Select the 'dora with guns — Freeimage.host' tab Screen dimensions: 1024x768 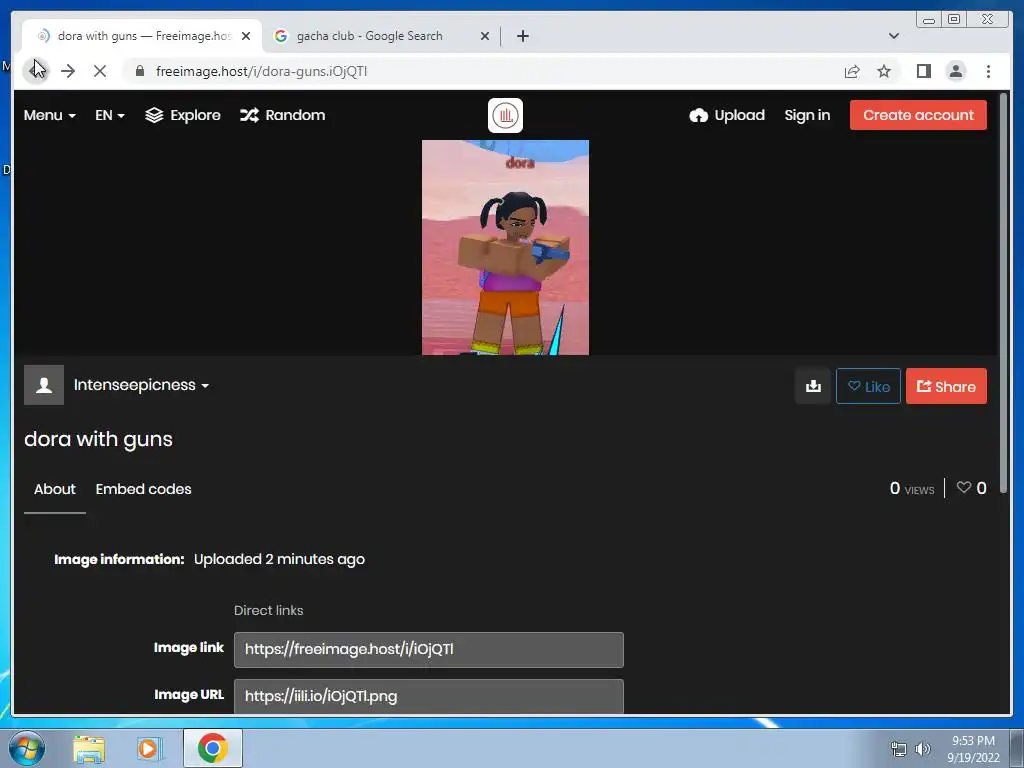coord(142,36)
